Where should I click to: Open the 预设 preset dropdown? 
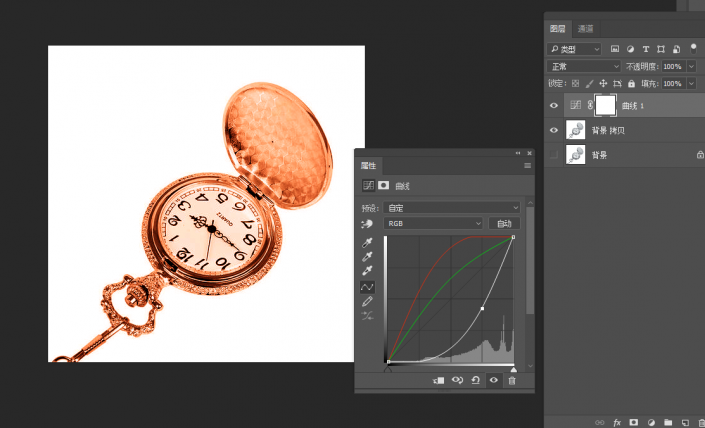[x=452, y=208]
